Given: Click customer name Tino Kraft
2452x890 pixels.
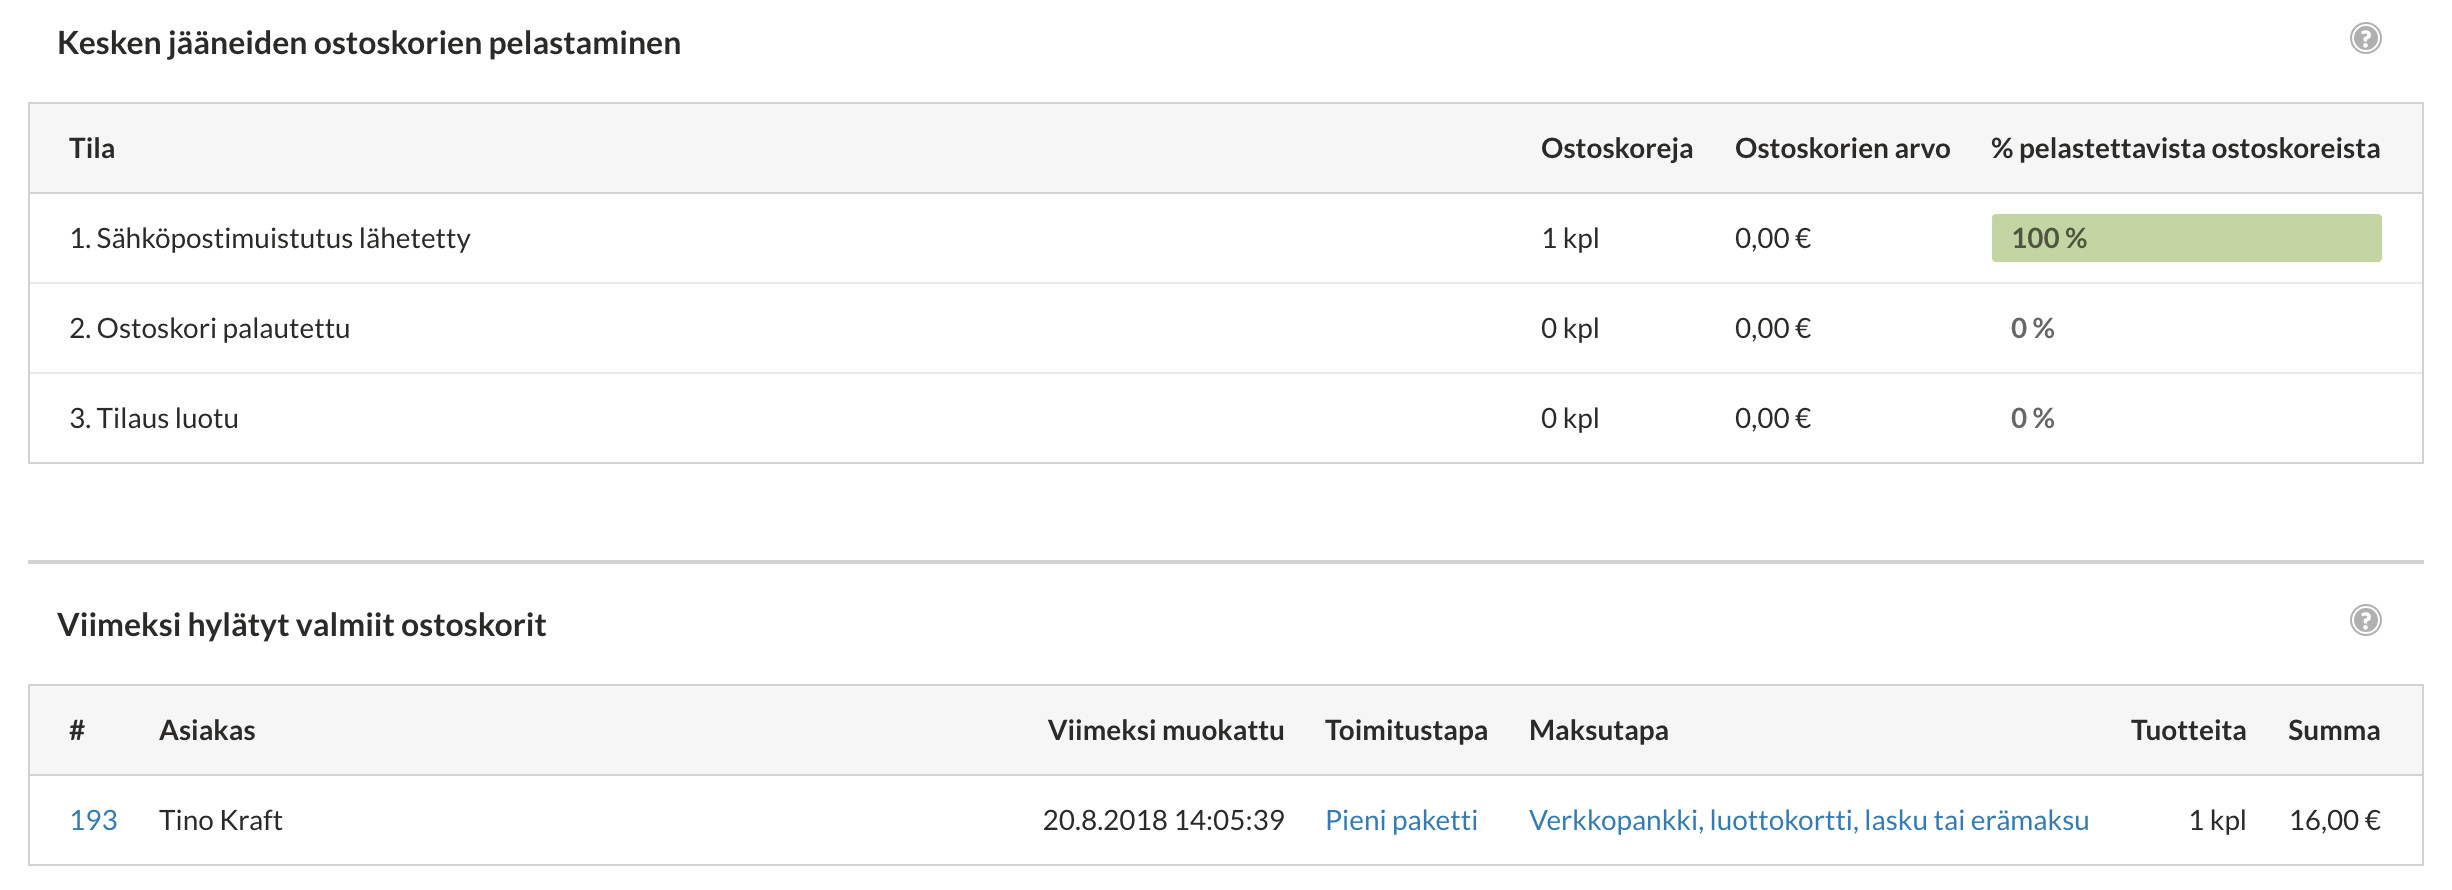Looking at the screenshot, I should click(x=221, y=820).
